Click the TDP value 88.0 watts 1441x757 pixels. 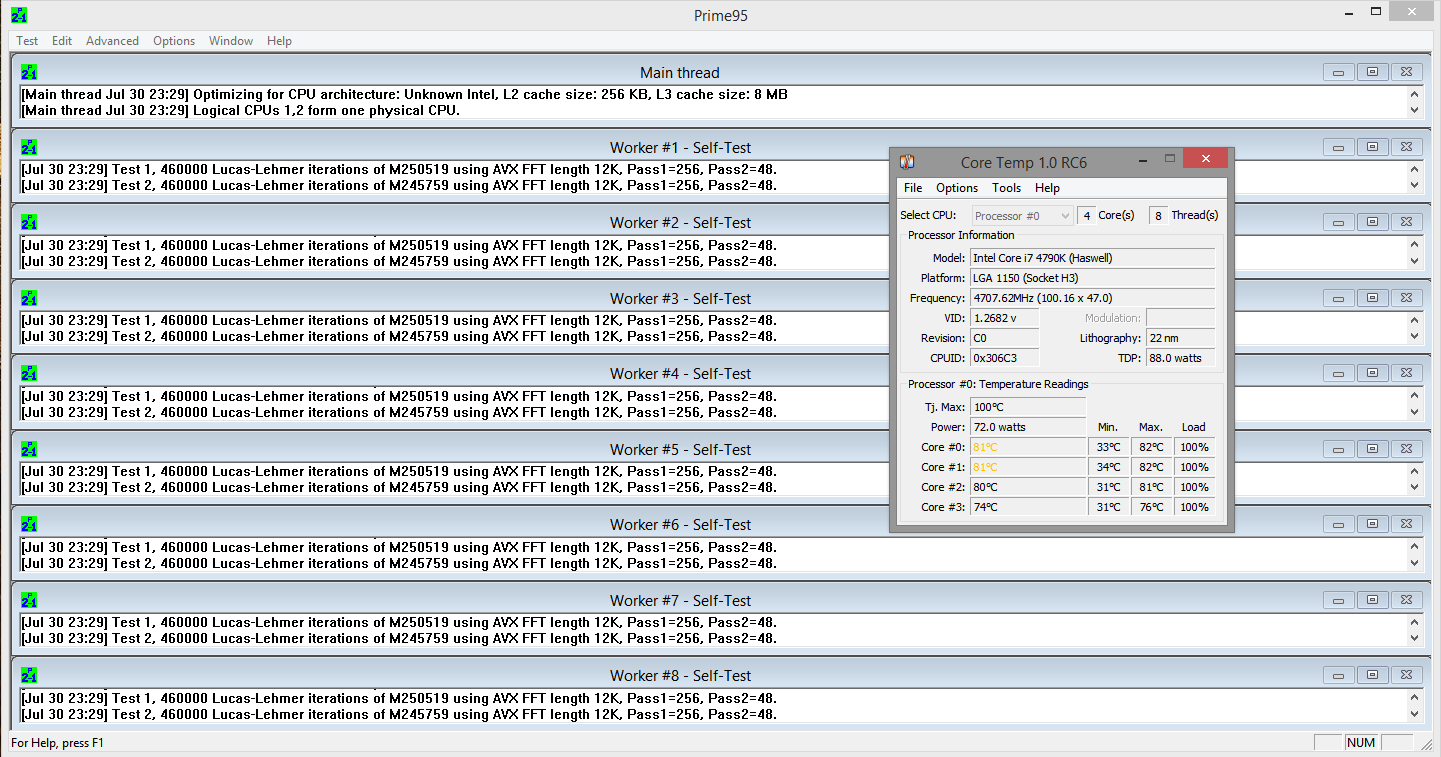[x=1180, y=358]
